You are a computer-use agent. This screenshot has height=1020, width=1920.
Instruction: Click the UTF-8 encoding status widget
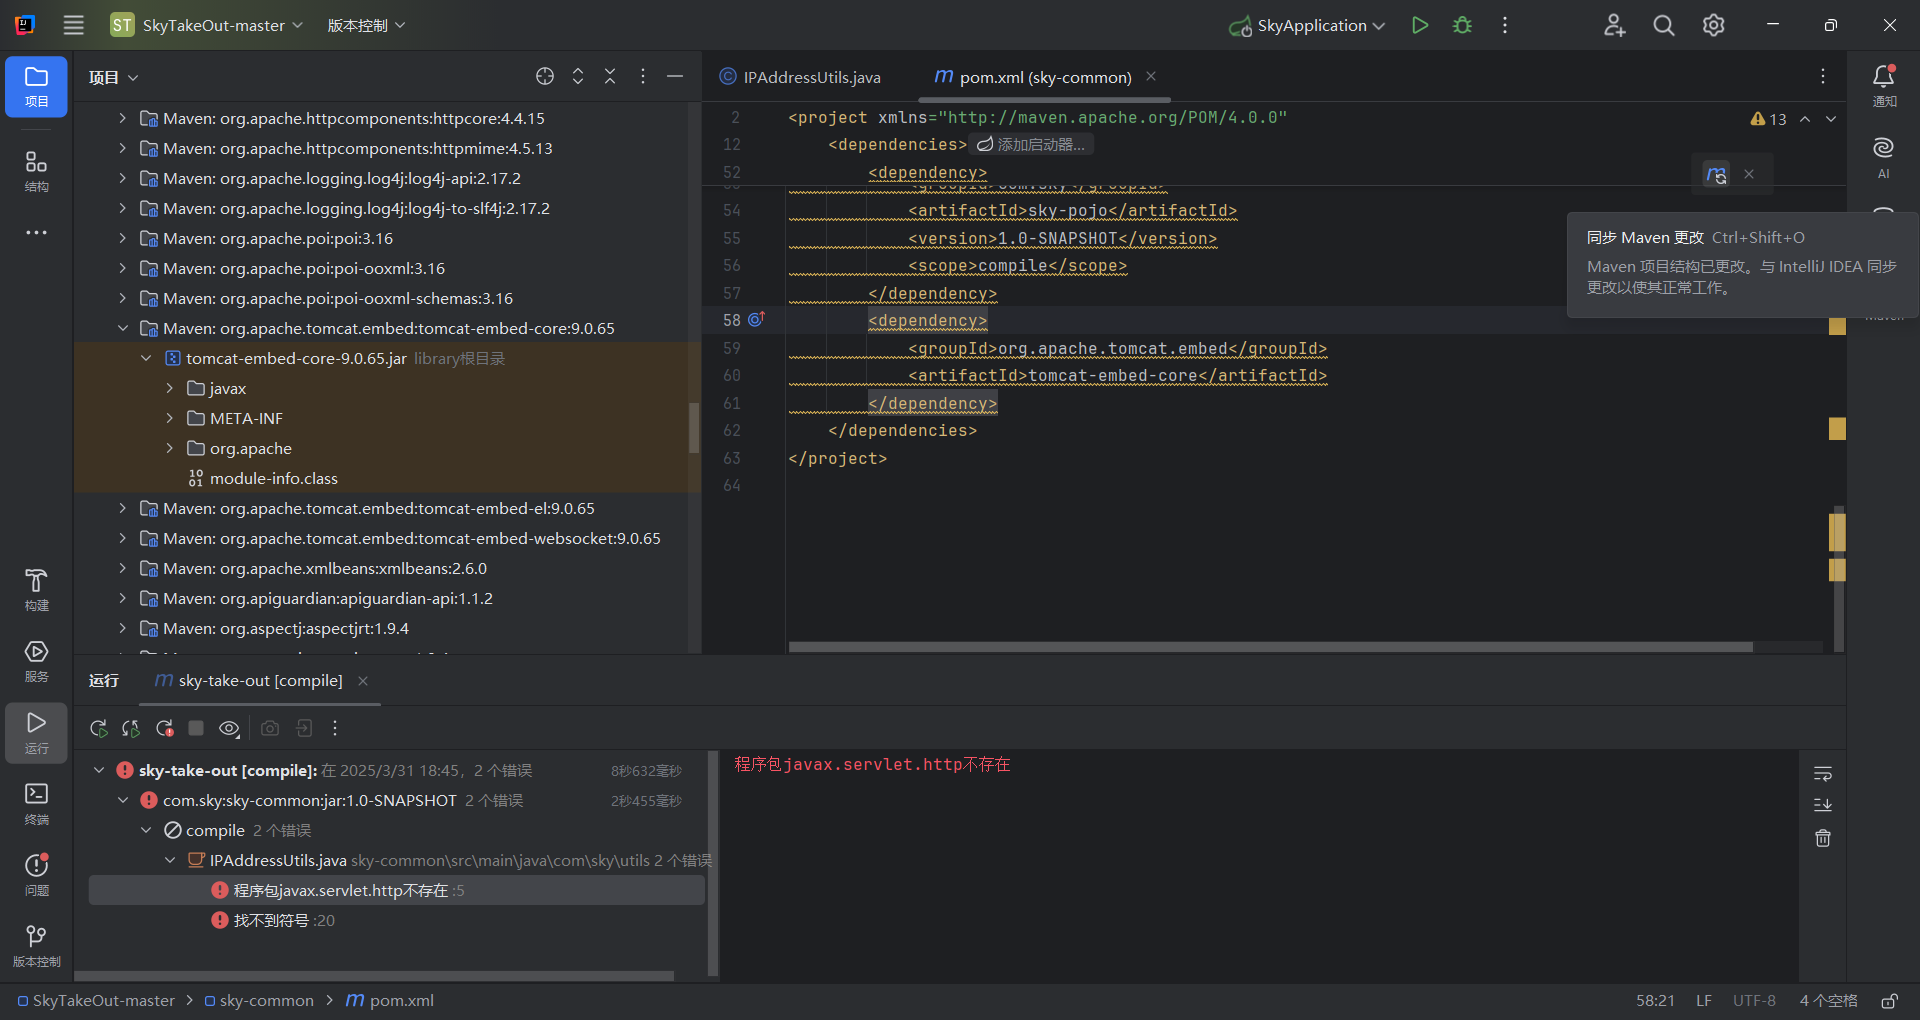(1754, 1001)
